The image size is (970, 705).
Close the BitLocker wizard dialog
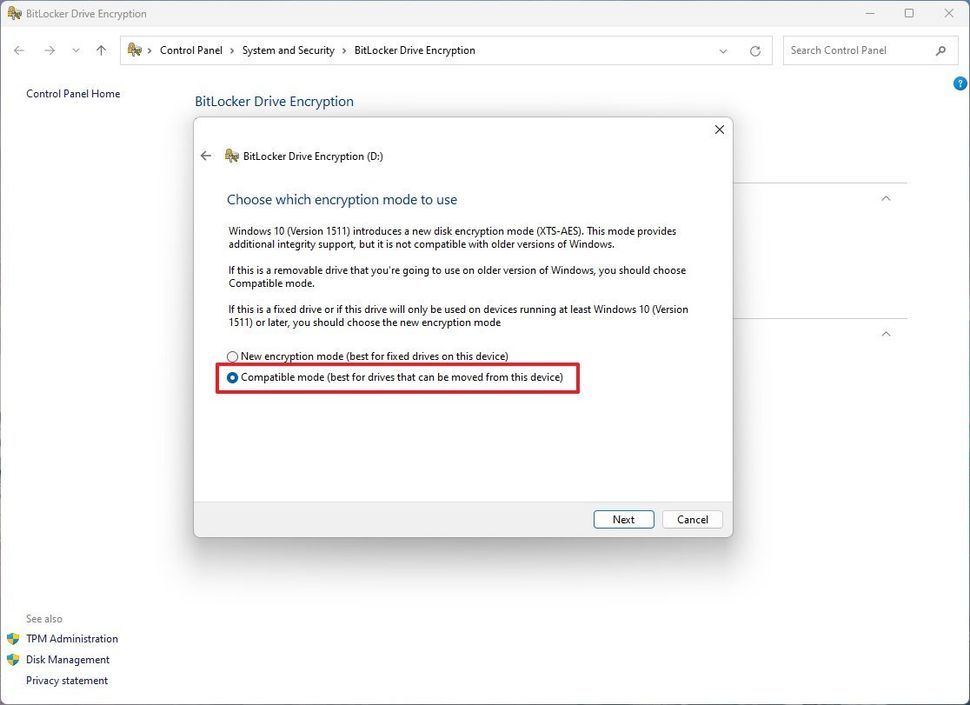[719, 129]
